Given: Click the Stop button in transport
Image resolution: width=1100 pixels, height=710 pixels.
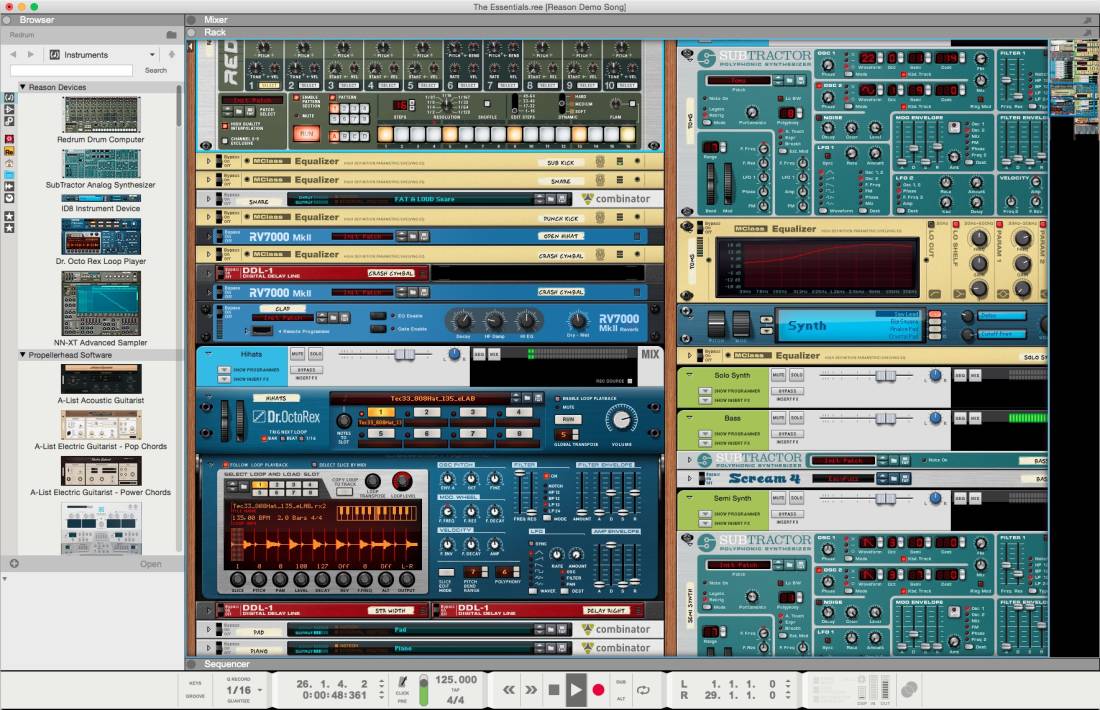Looking at the screenshot, I should pos(554,690).
